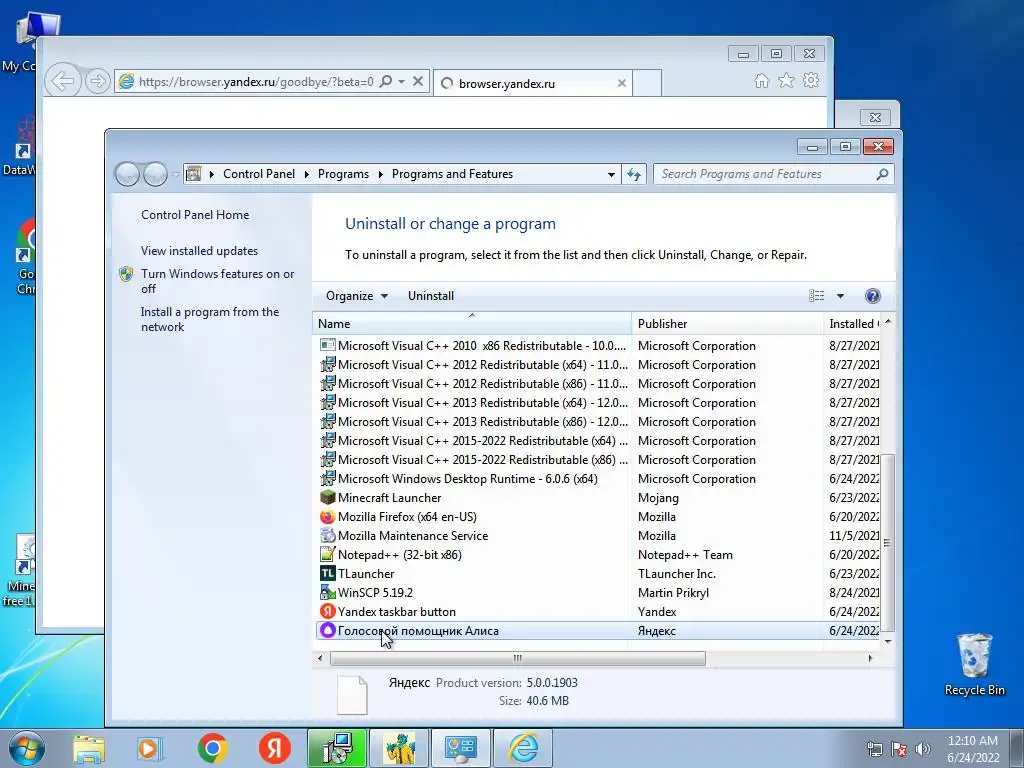Sort the list by Name column
The height and width of the screenshot is (768, 1024).
tap(472, 324)
